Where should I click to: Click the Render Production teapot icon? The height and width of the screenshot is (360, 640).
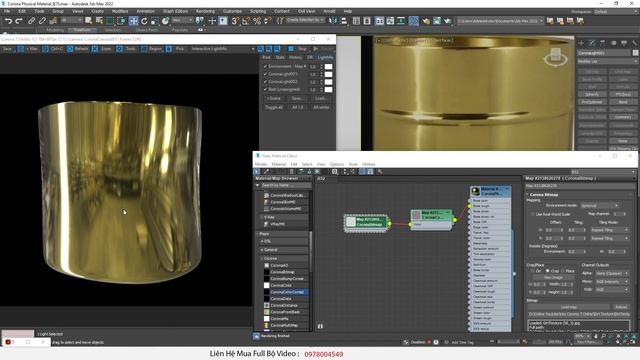[x=448, y=21]
